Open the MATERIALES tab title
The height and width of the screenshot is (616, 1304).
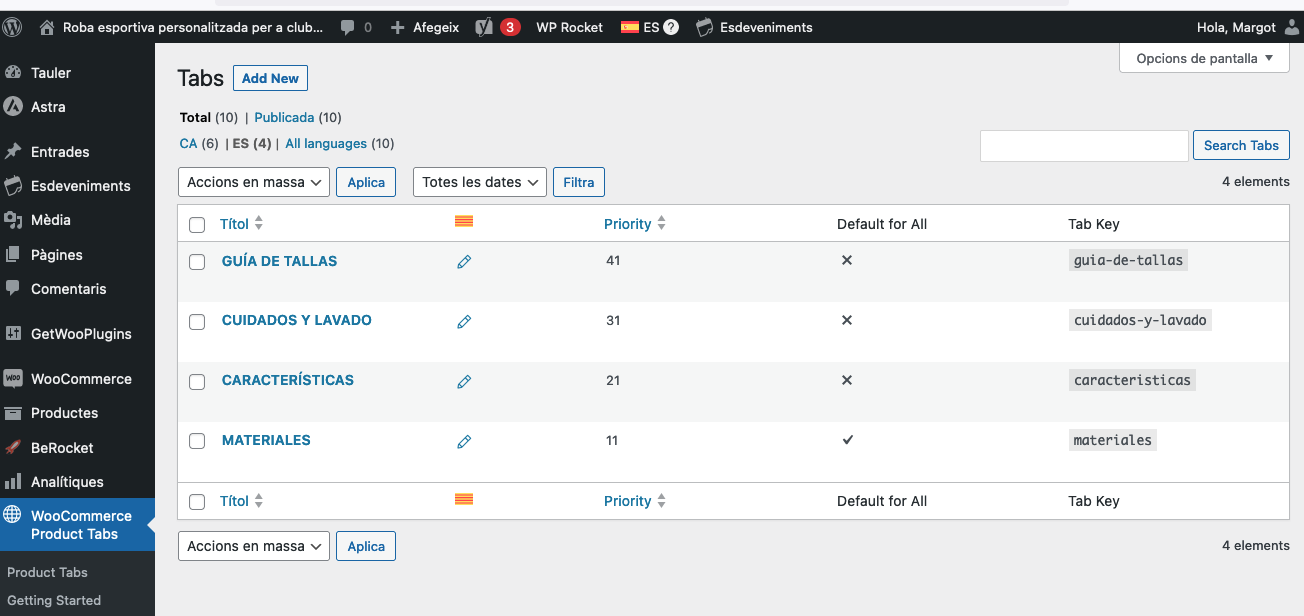[x=266, y=440]
